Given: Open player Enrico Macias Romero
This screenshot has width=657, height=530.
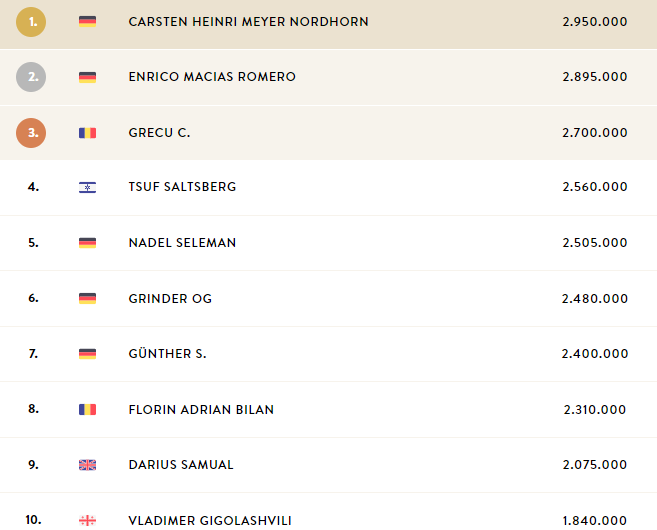Looking at the screenshot, I should pos(212,77).
